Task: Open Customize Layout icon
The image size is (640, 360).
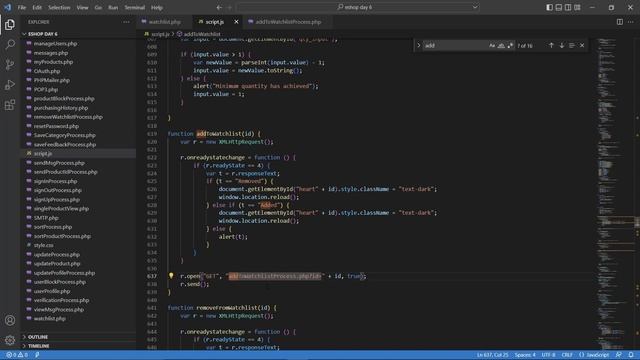Action: click(x=578, y=7)
